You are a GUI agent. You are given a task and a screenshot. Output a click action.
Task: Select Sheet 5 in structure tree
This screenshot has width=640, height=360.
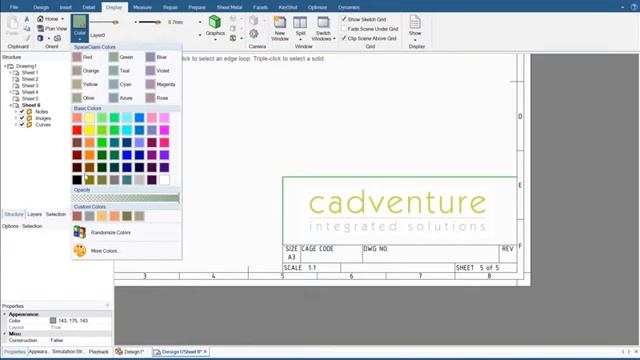coord(30,99)
